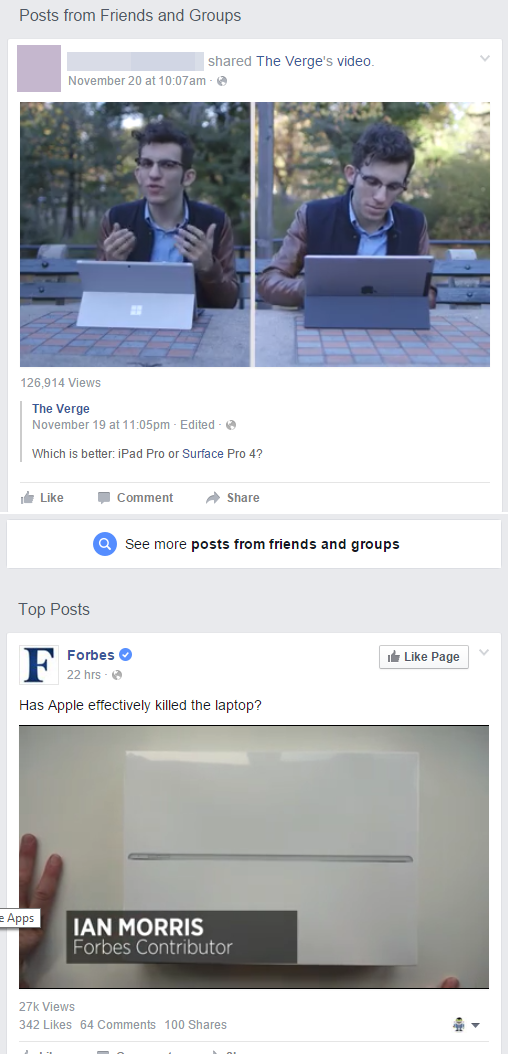508x1054 pixels.
Task: Click the globe icon beside Forbes 22 hrs
Action: point(117,674)
